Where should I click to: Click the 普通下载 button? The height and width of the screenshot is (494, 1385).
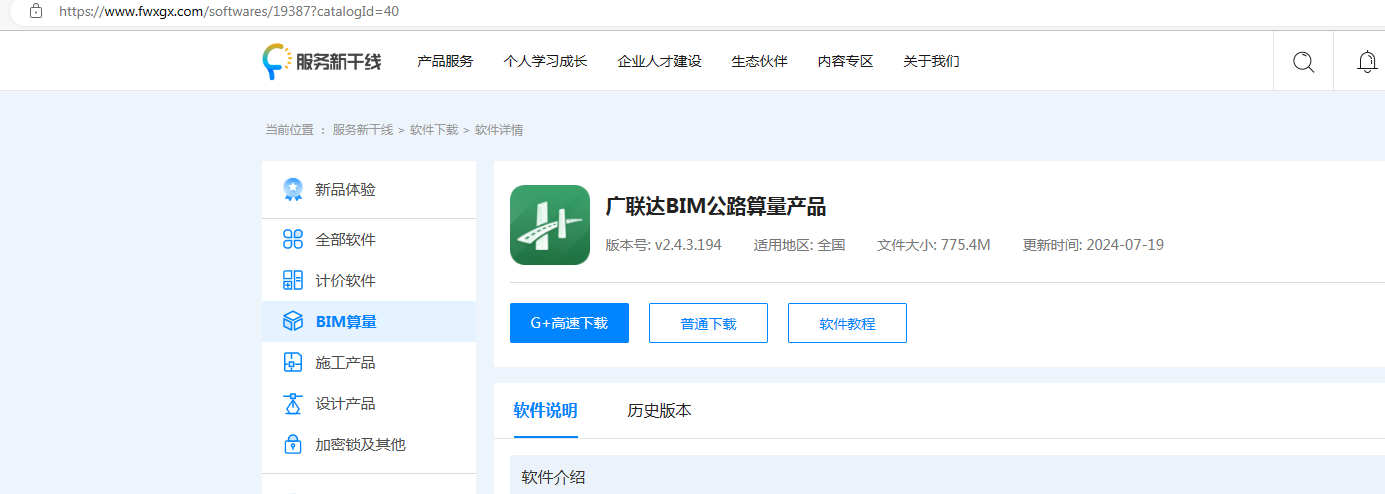(708, 323)
